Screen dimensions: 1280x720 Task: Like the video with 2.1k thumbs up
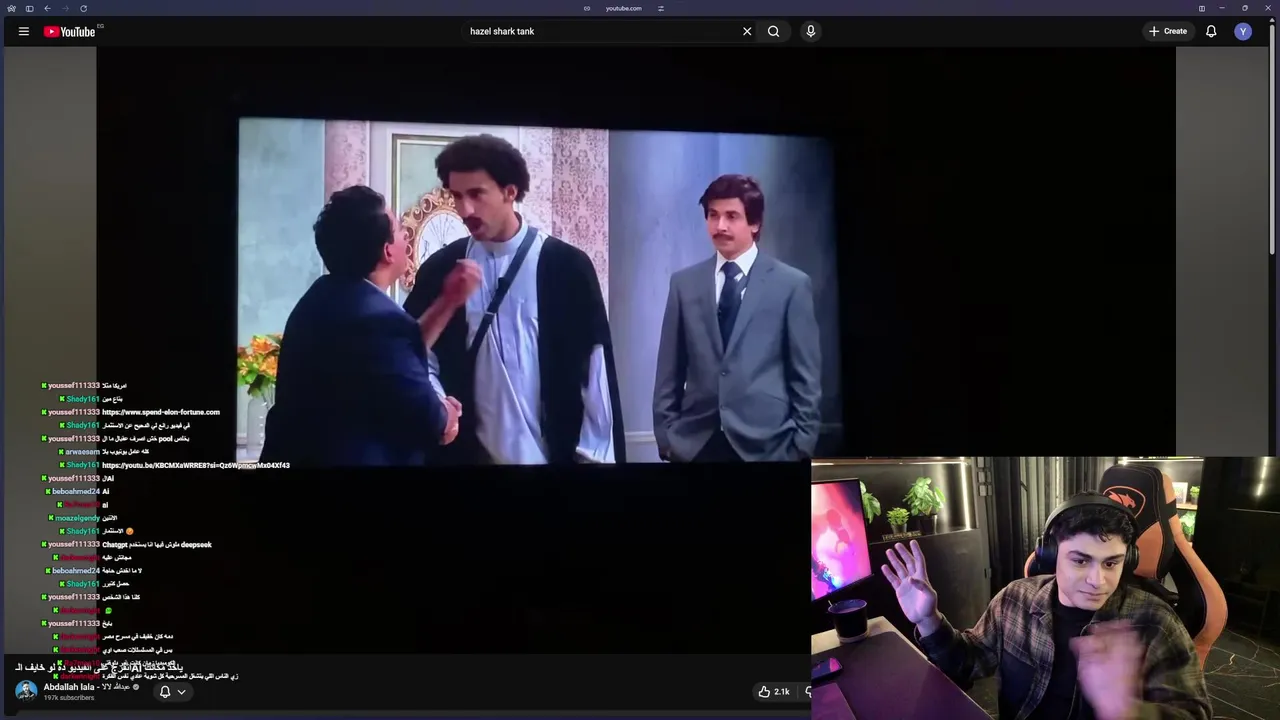[x=774, y=691]
